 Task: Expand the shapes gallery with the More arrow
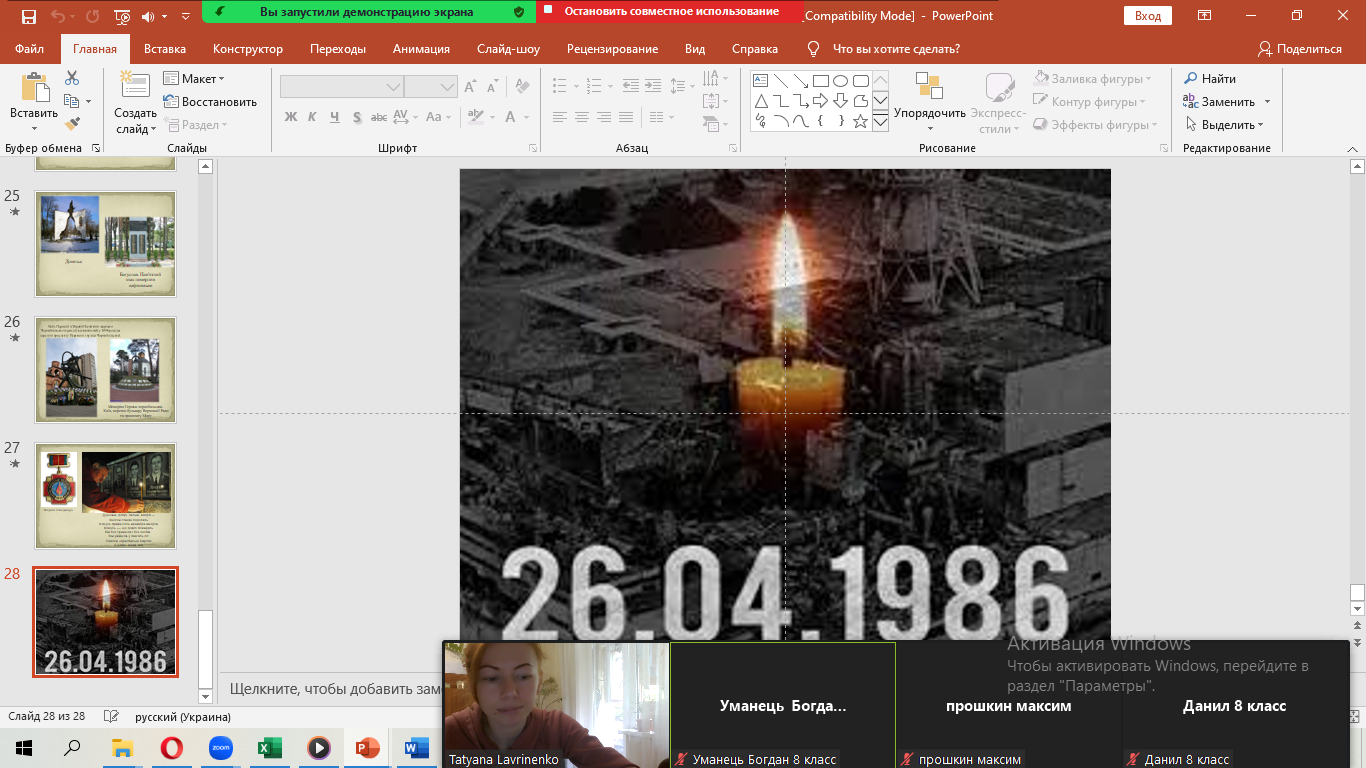click(x=880, y=122)
